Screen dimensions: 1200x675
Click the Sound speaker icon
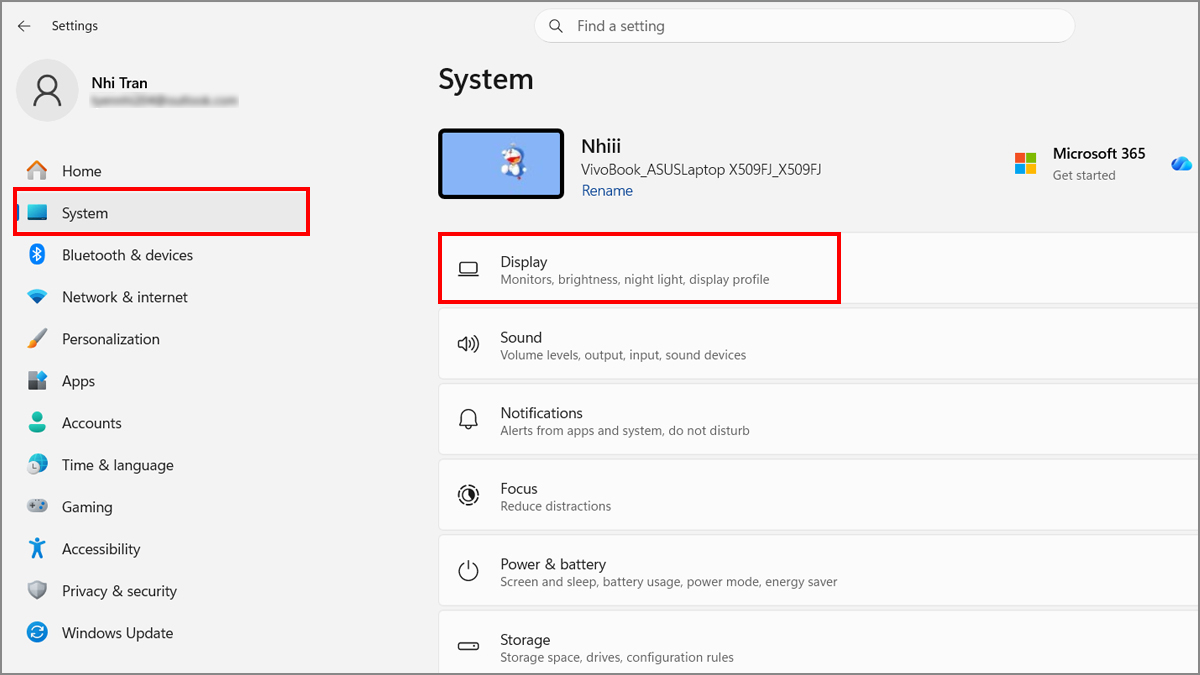click(x=468, y=345)
